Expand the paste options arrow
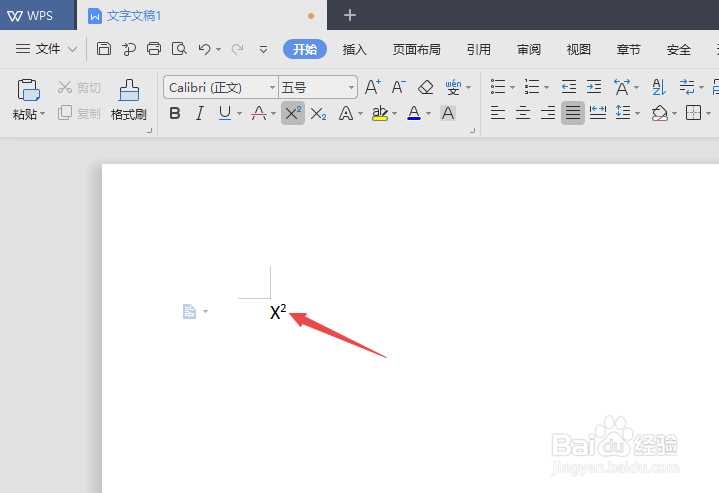 (43, 113)
